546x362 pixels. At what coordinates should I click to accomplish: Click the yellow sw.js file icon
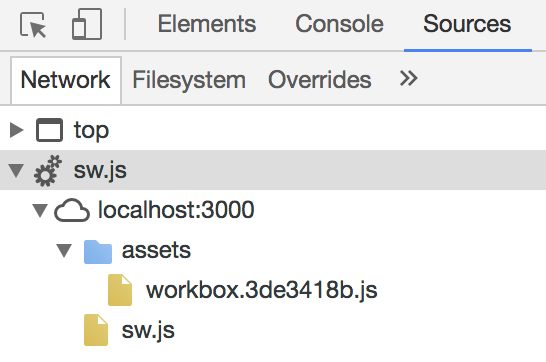pyautogui.click(x=96, y=330)
